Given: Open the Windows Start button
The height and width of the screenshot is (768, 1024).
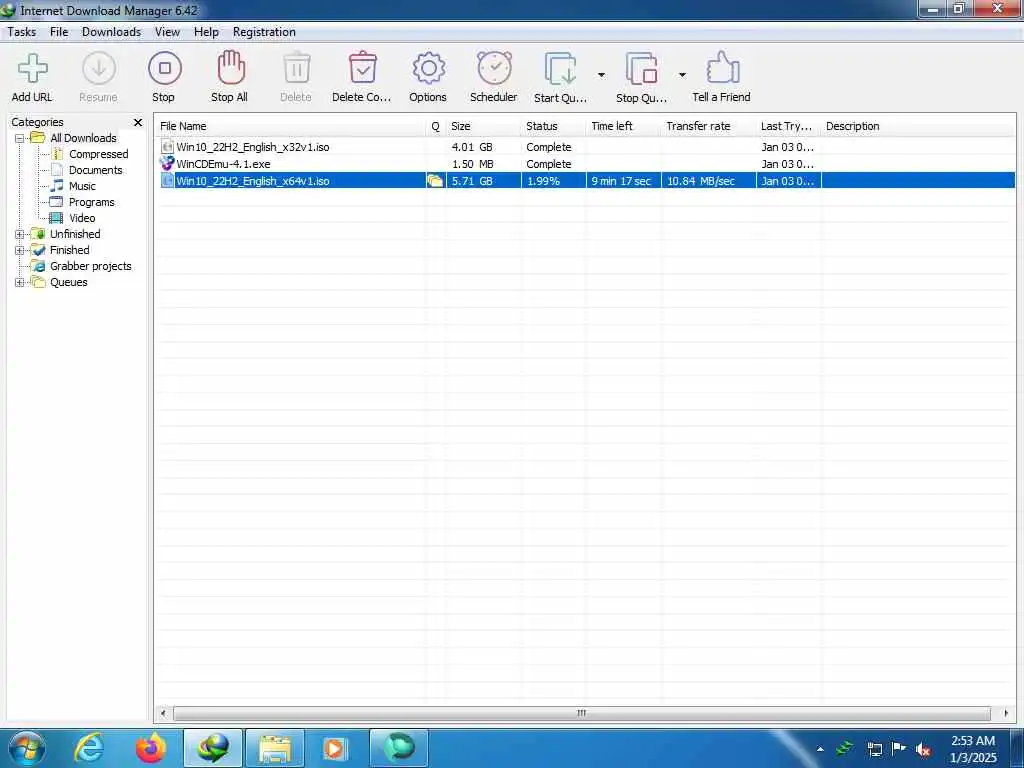Looking at the screenshot, I should pos(25,748).
